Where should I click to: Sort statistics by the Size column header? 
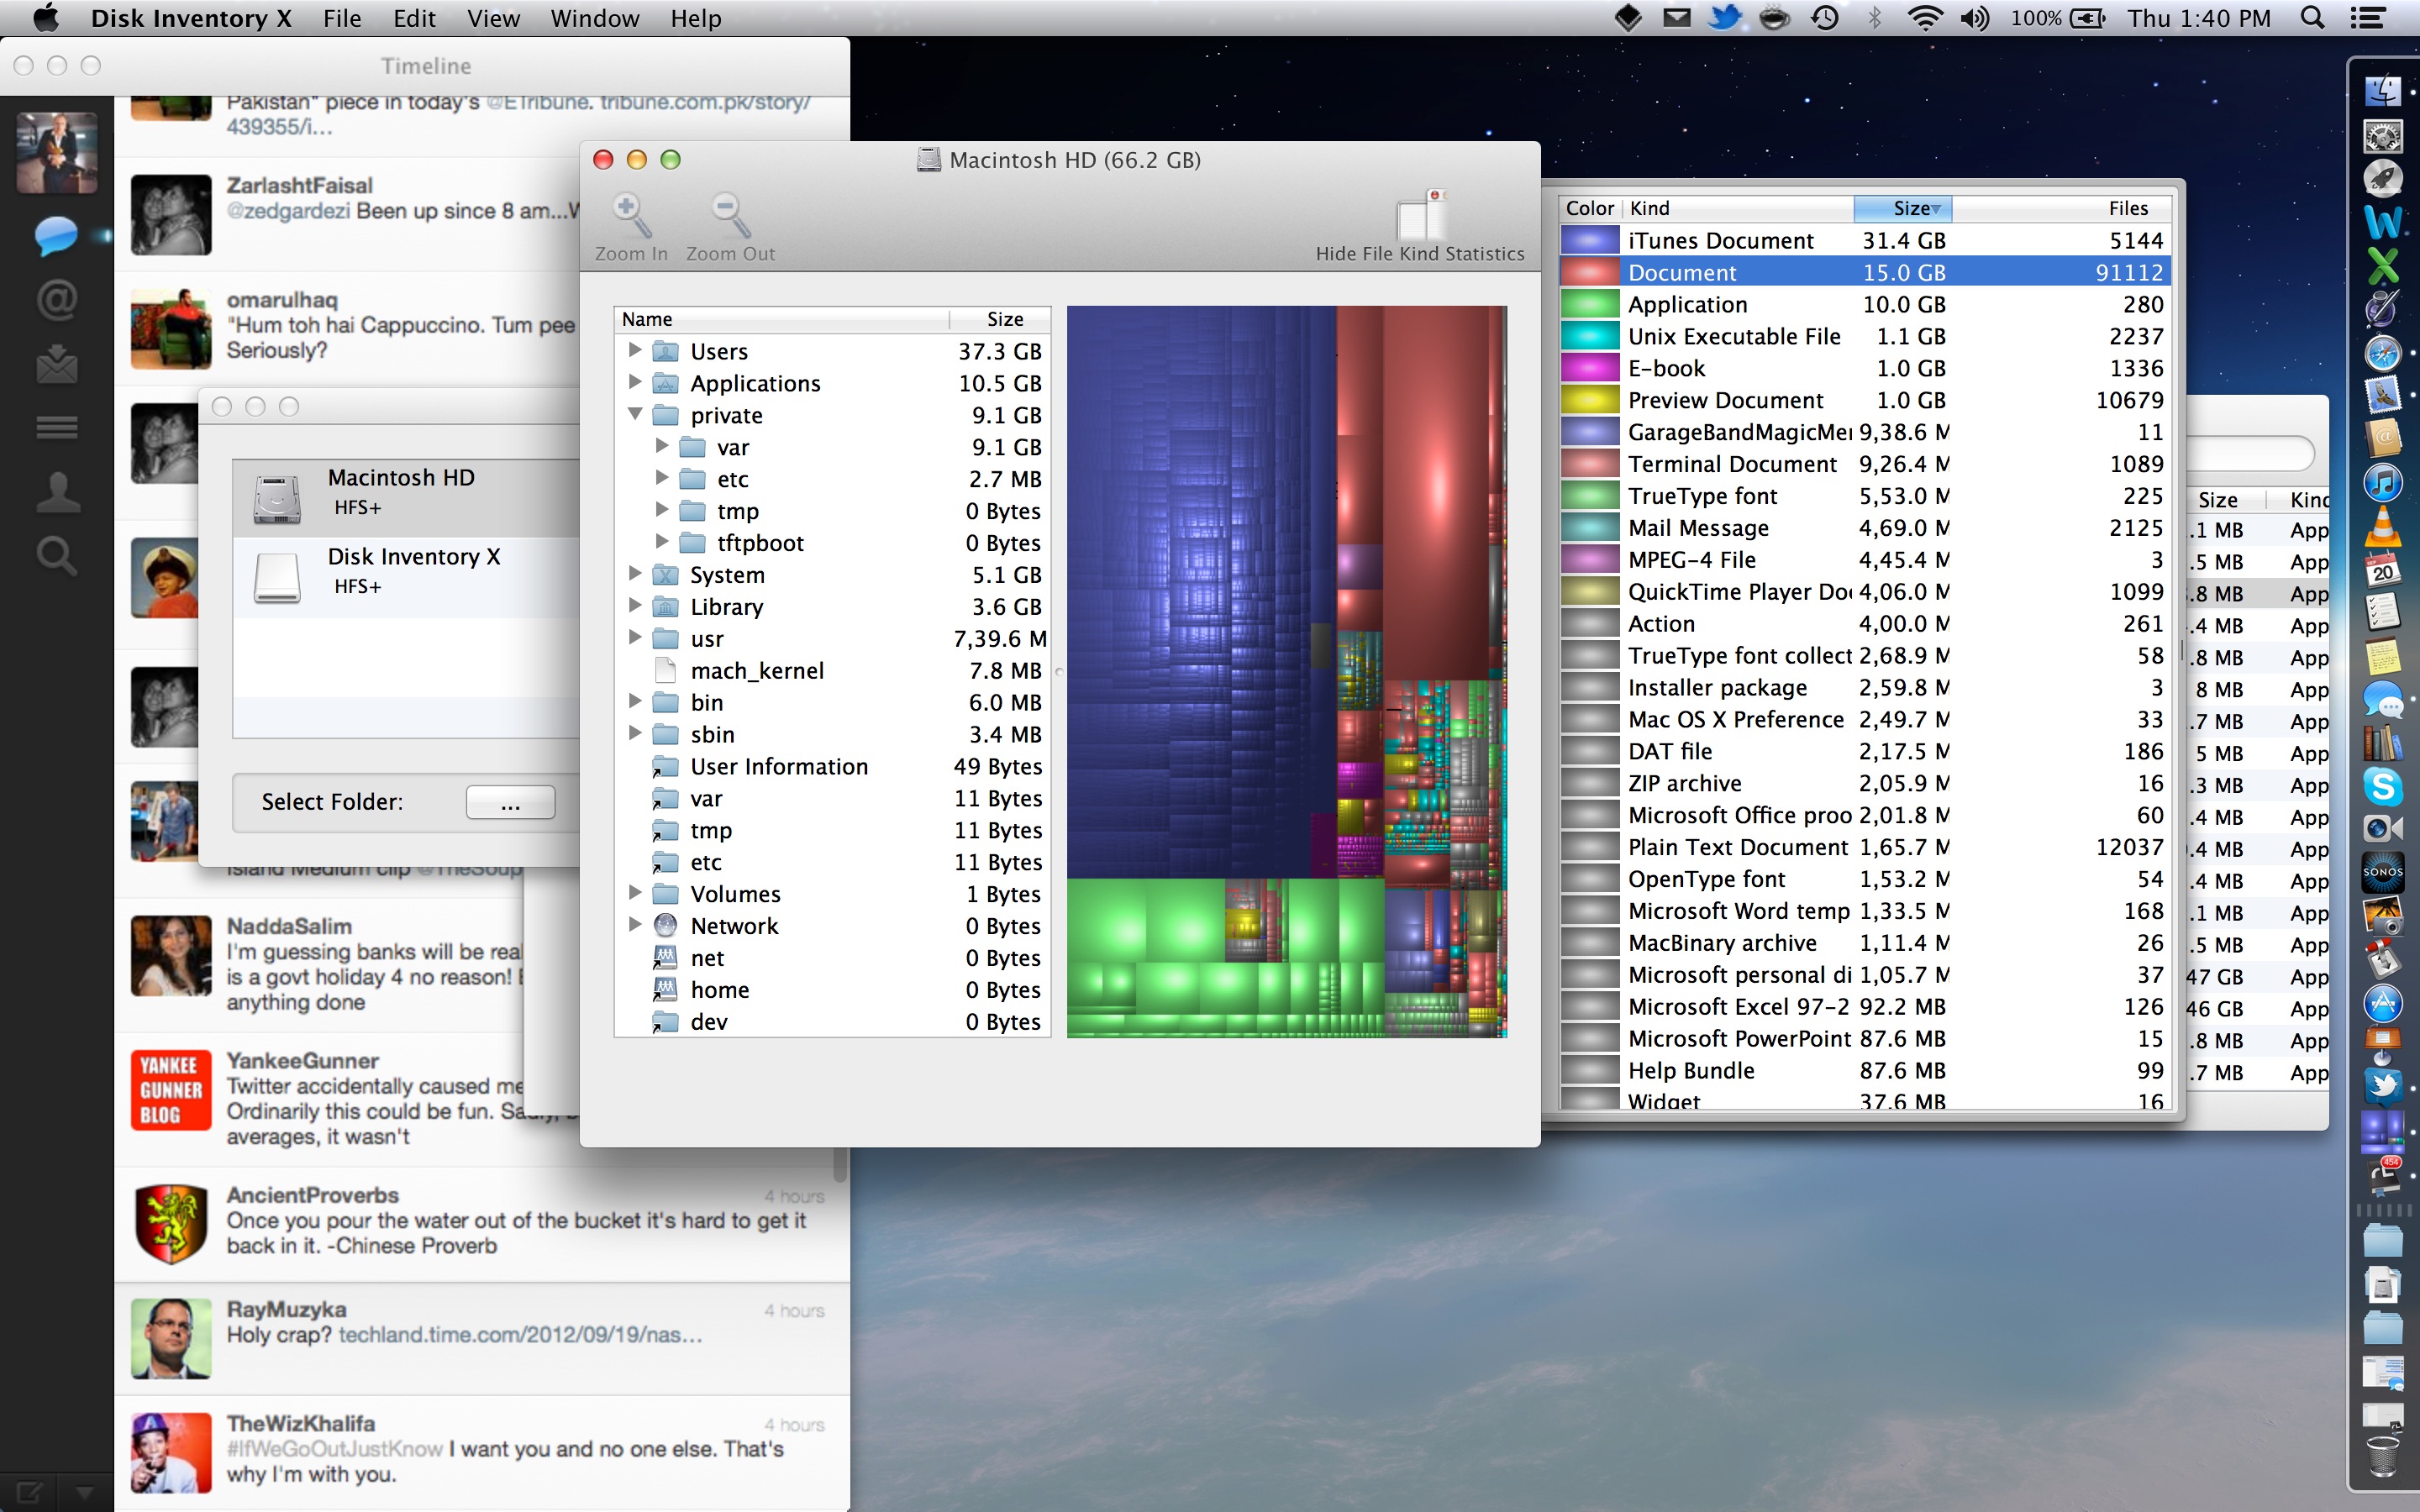coord(1902,208)
